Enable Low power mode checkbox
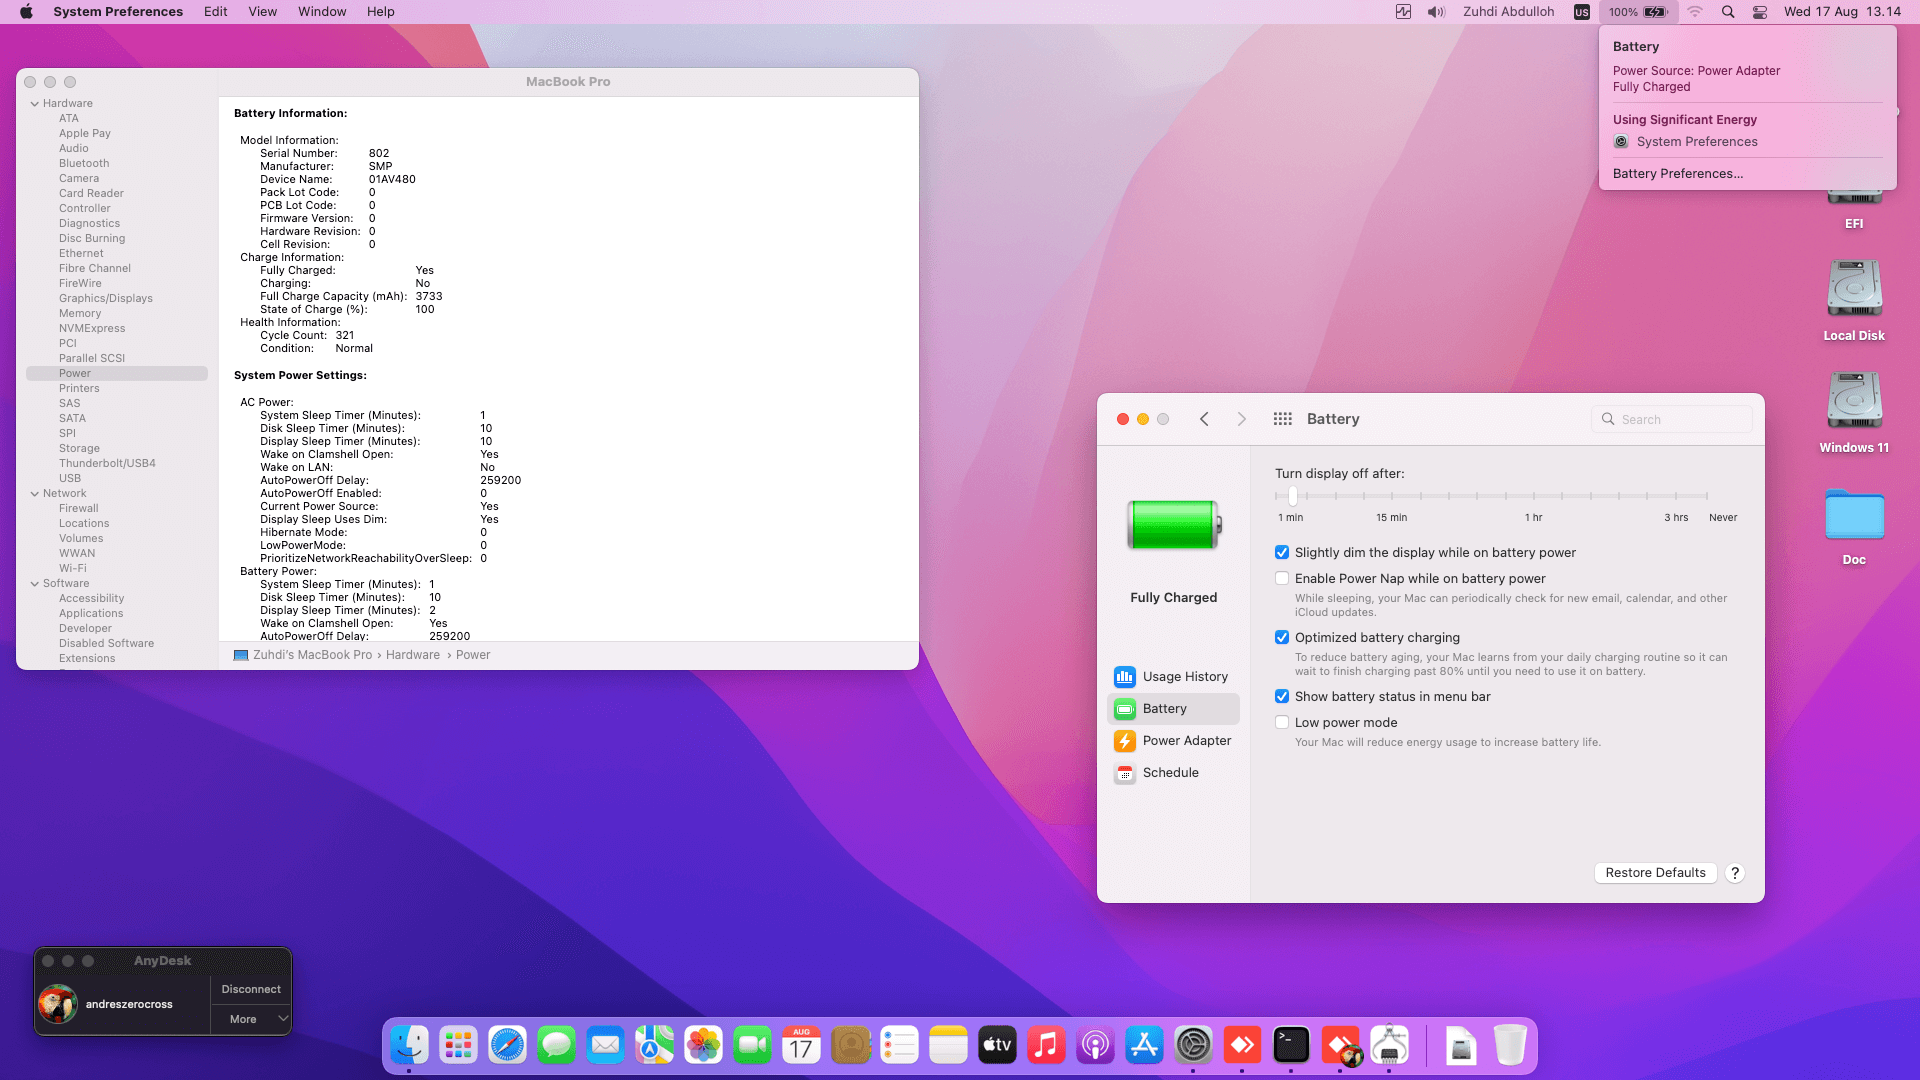The width and height of the screenshot is (1920, 1080). click(x=1282, y=723)
